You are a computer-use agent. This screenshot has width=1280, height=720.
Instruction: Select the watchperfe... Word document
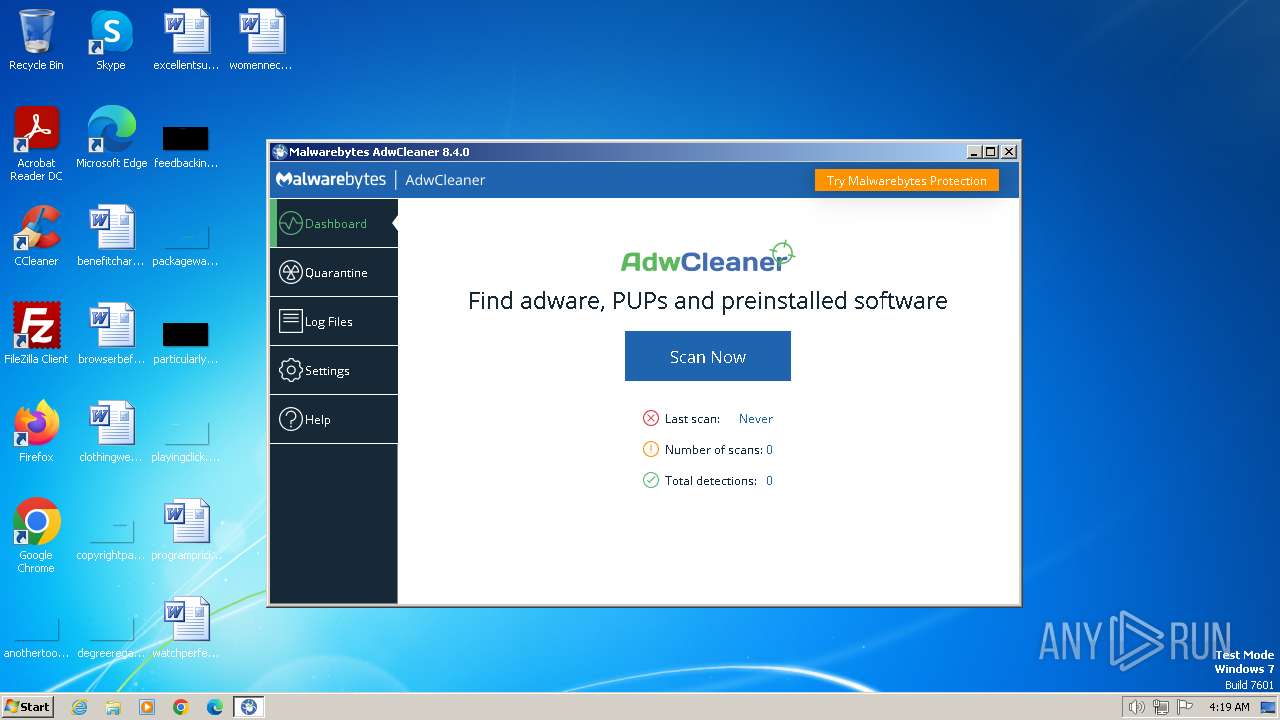(186, 628)
